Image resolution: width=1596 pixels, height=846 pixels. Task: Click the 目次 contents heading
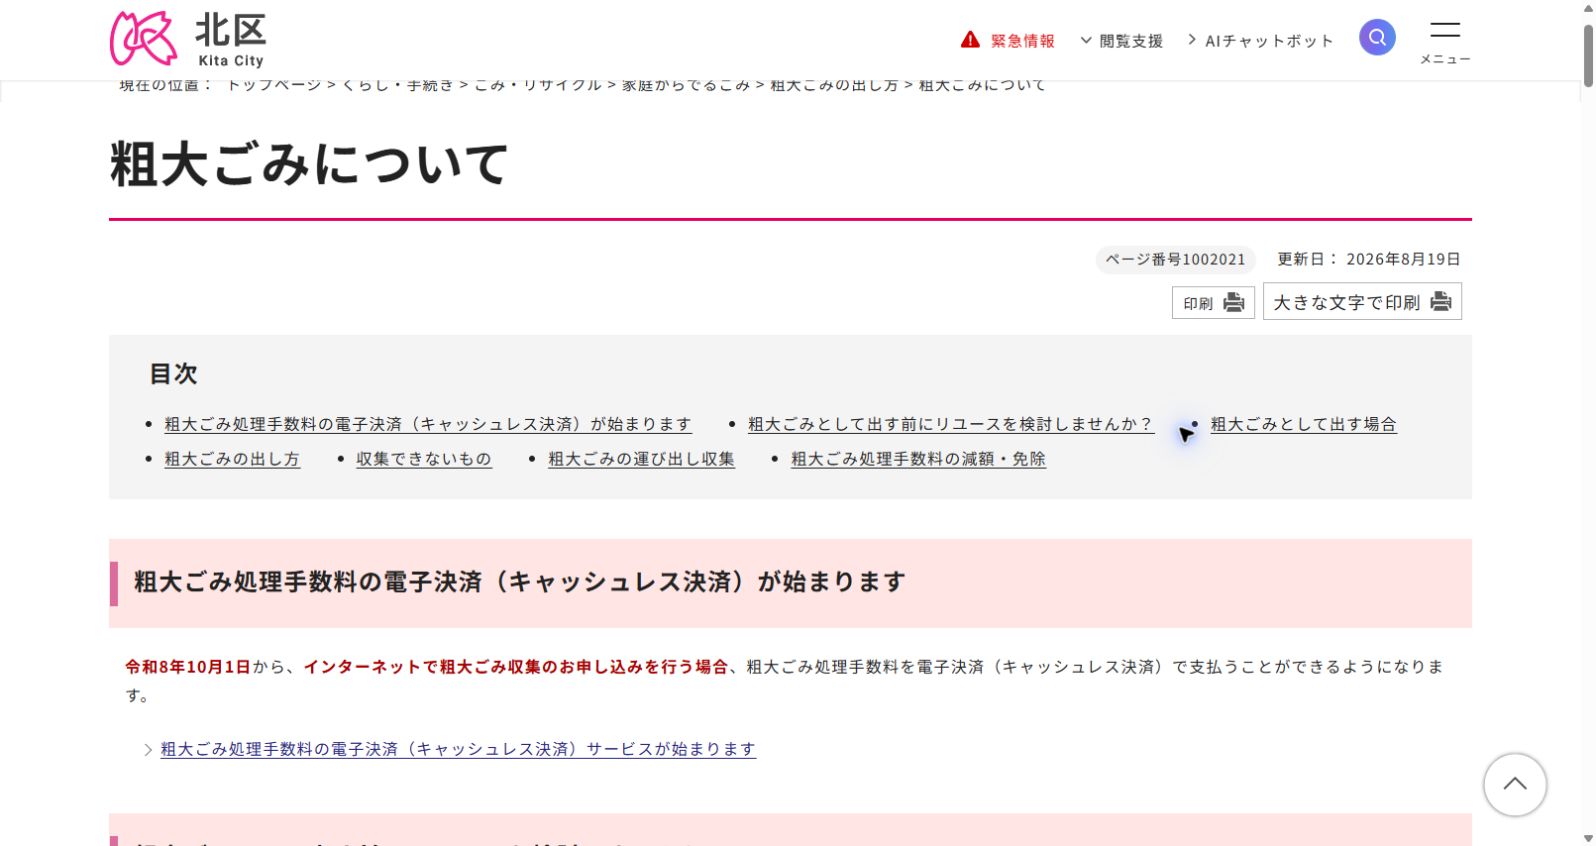tap(174, 374)
